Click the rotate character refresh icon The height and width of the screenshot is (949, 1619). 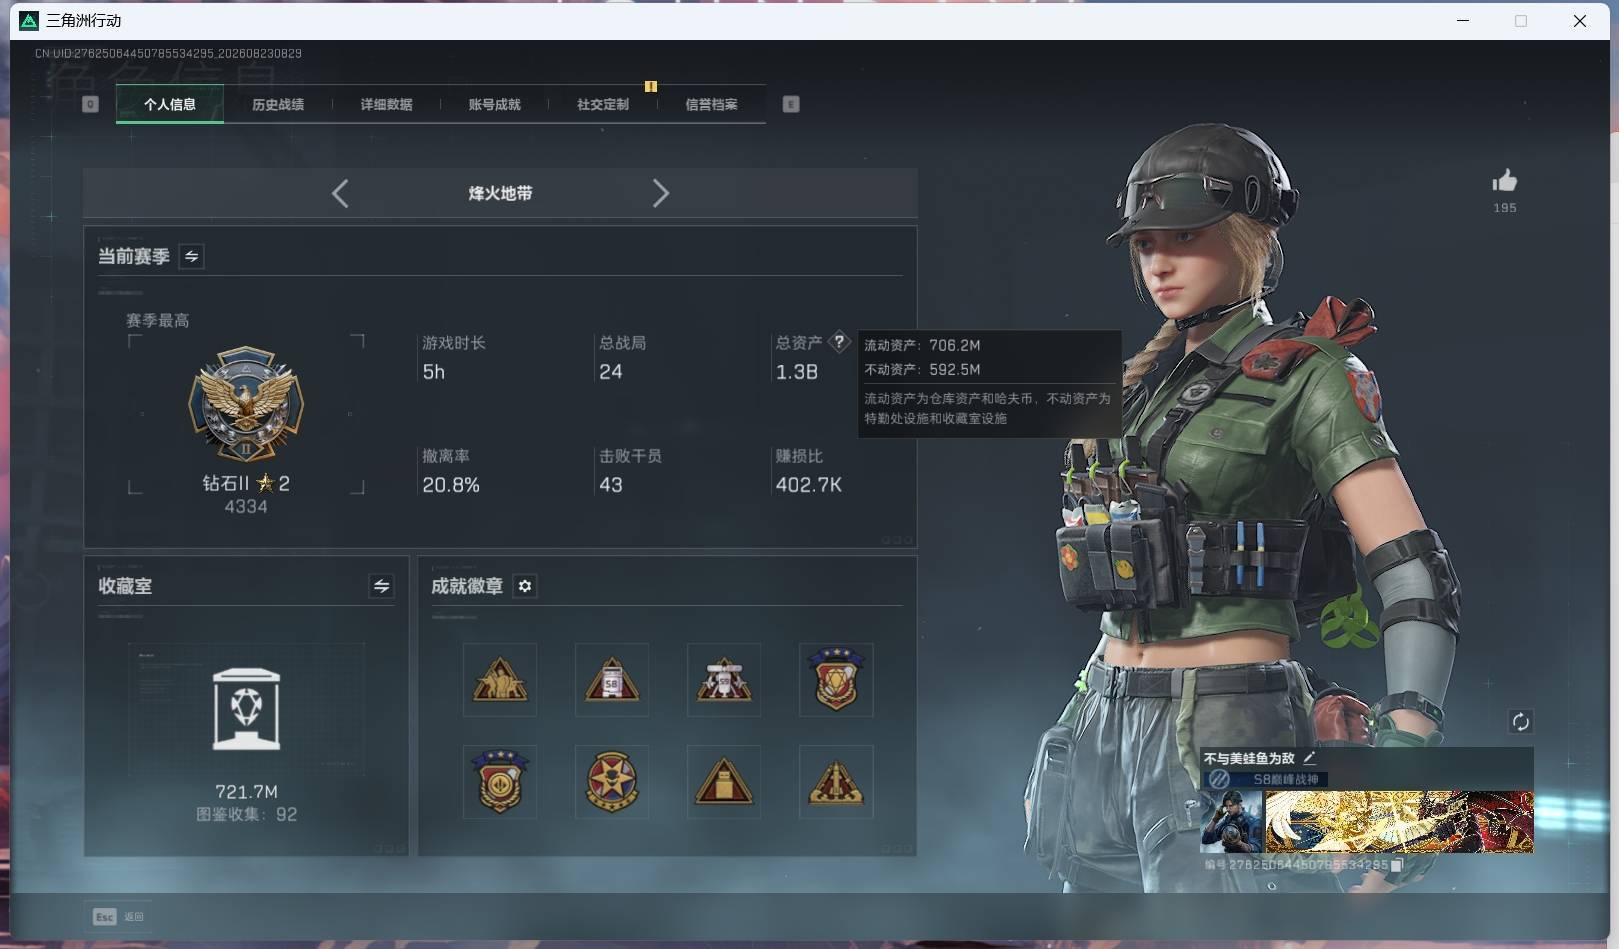point(1520,722)
